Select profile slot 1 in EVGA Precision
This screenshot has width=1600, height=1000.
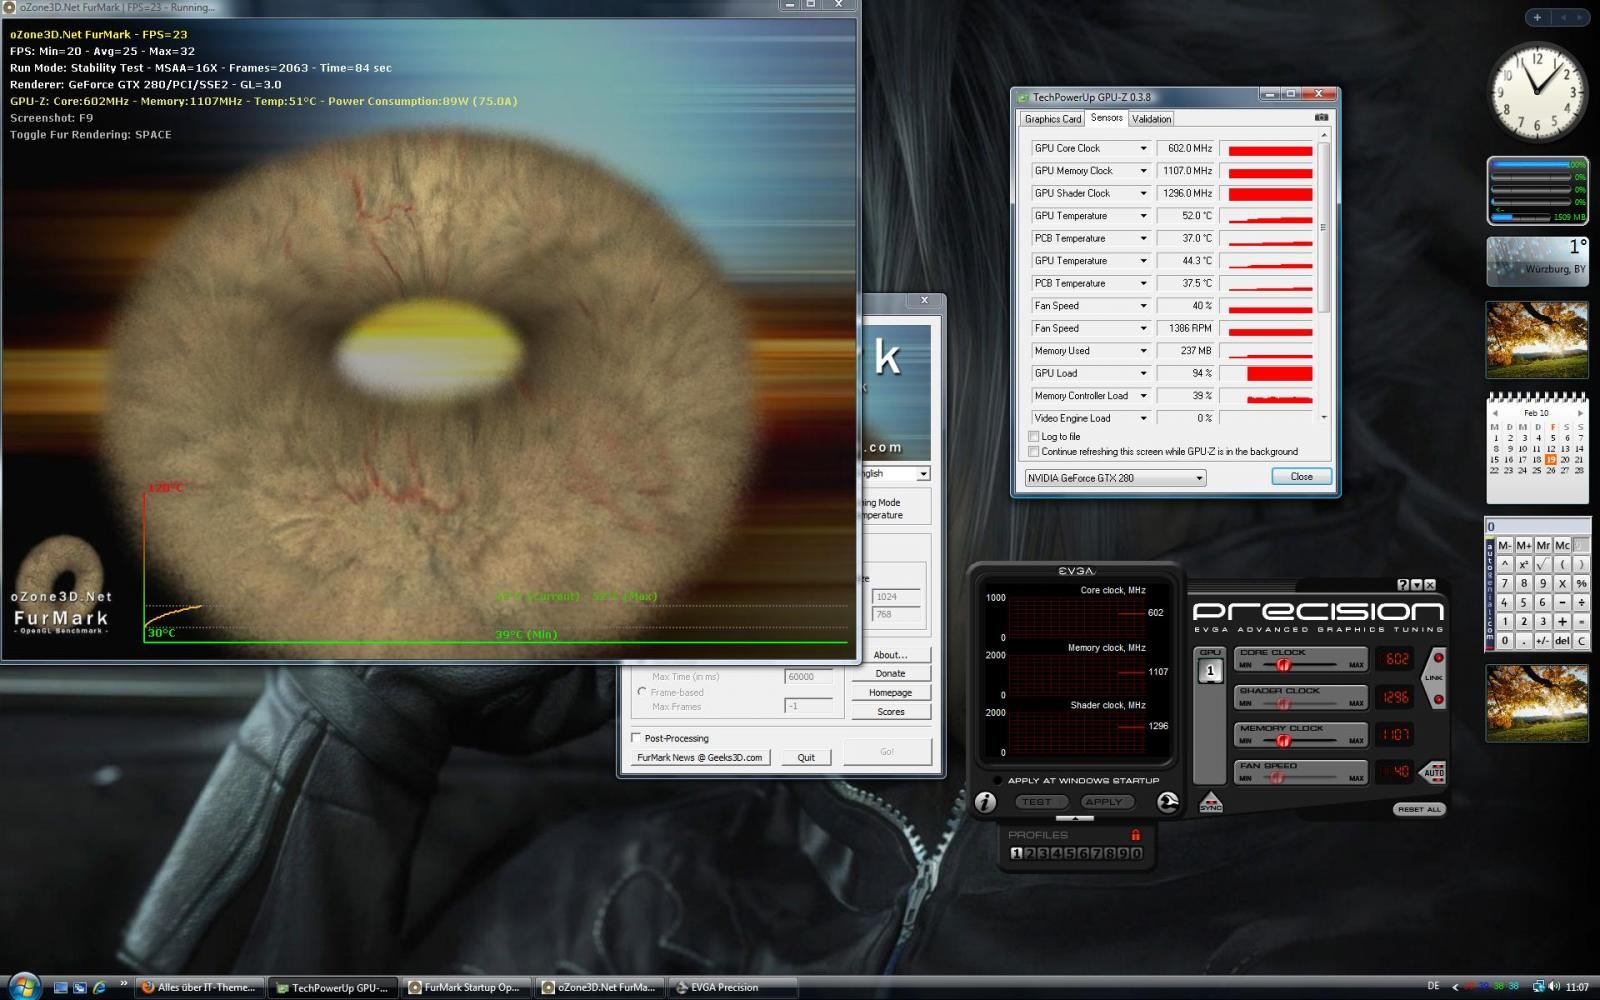(x=1016, y=853)
